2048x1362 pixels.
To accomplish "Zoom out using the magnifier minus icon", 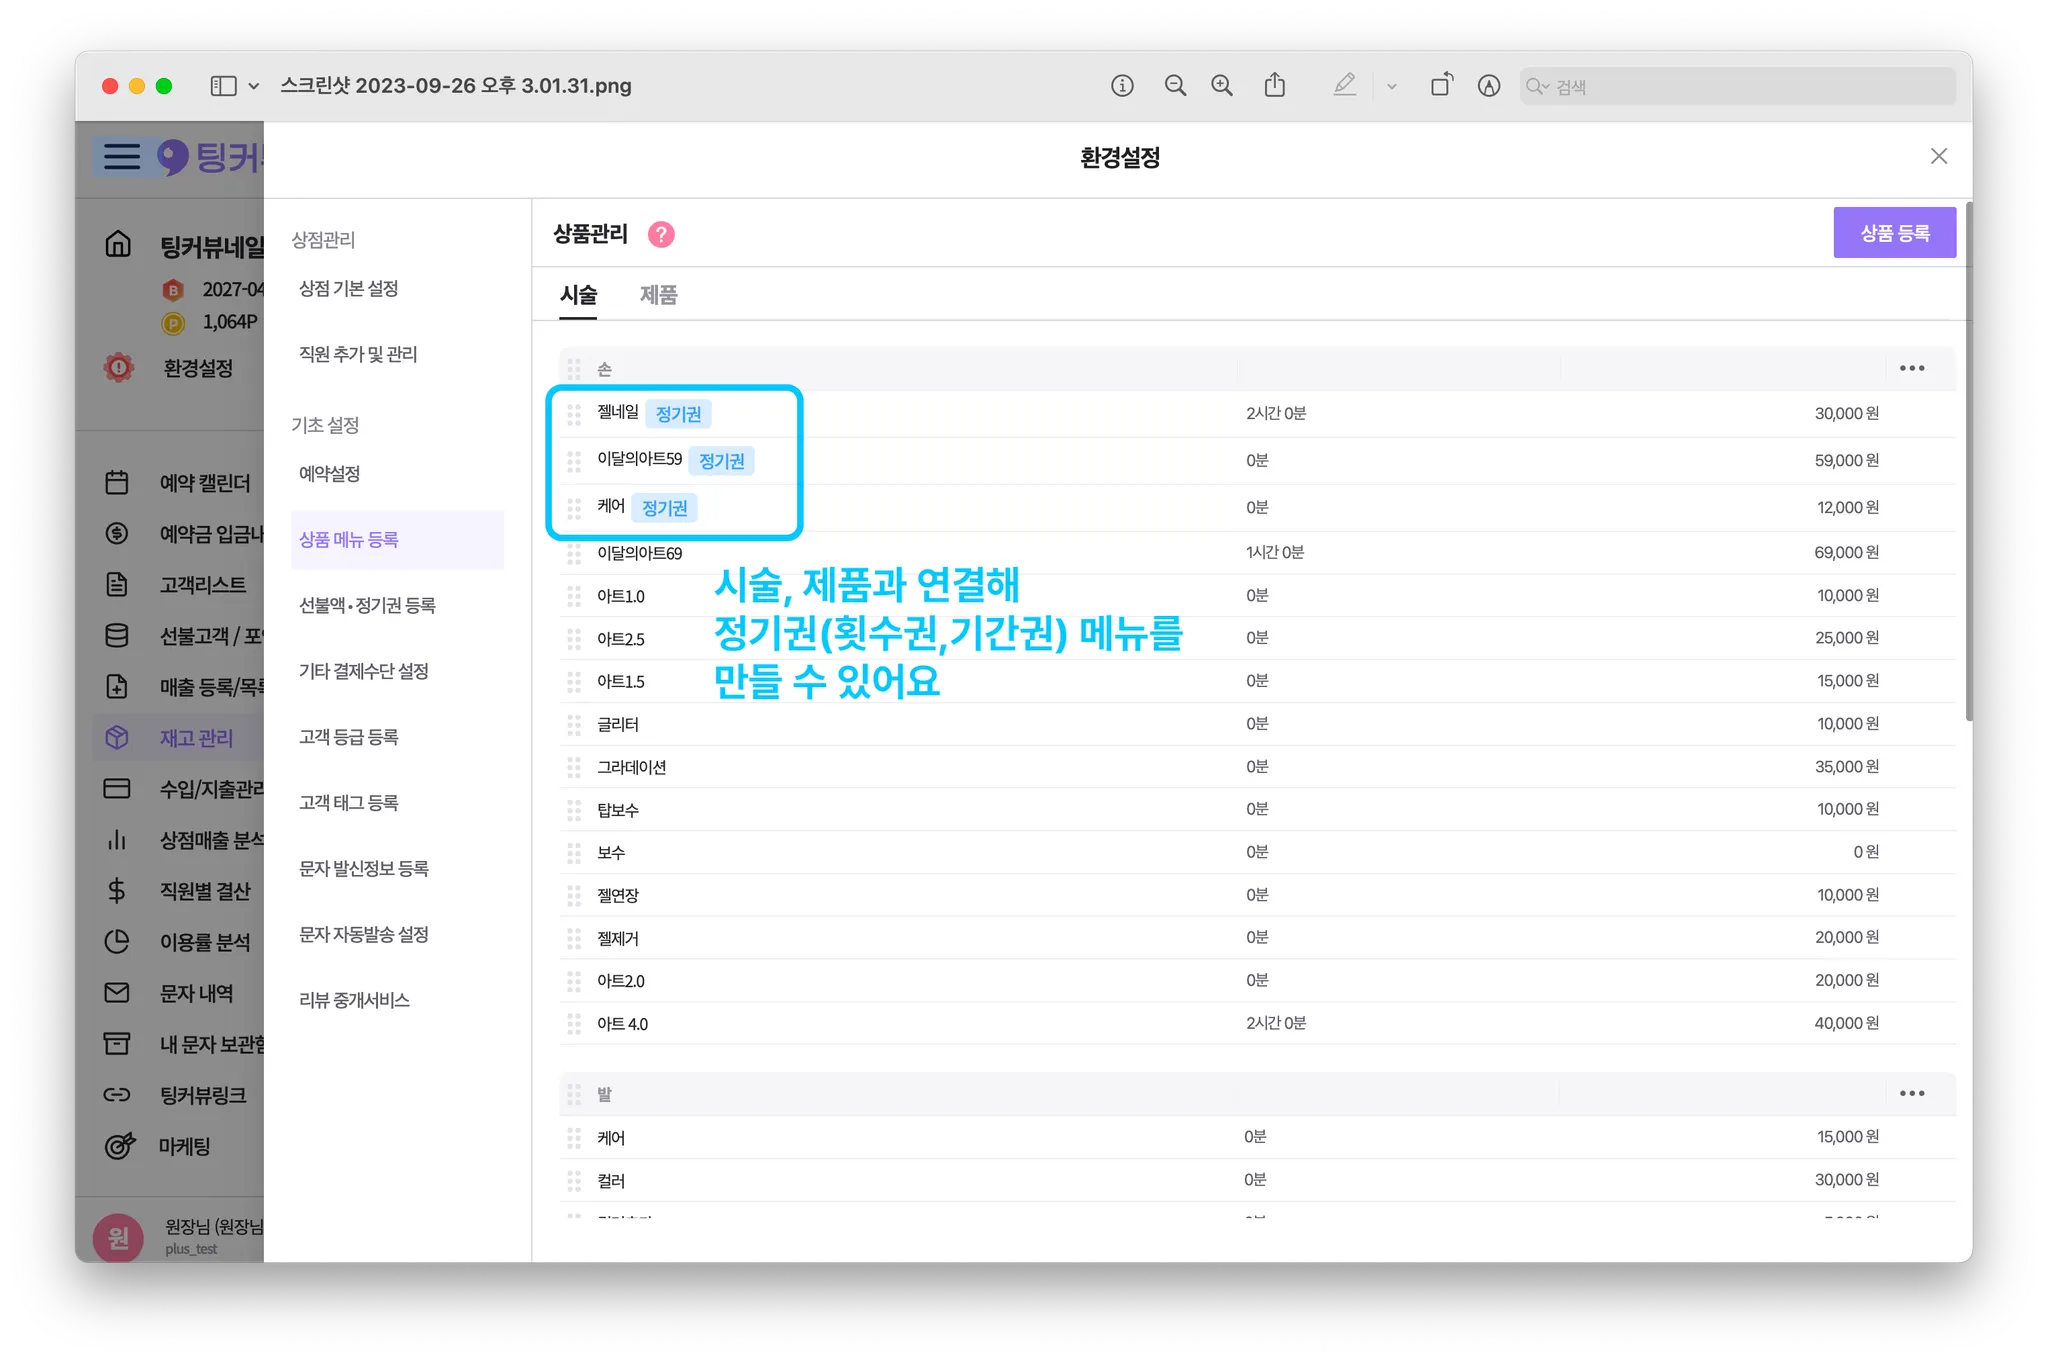I will pos(1175,86).
